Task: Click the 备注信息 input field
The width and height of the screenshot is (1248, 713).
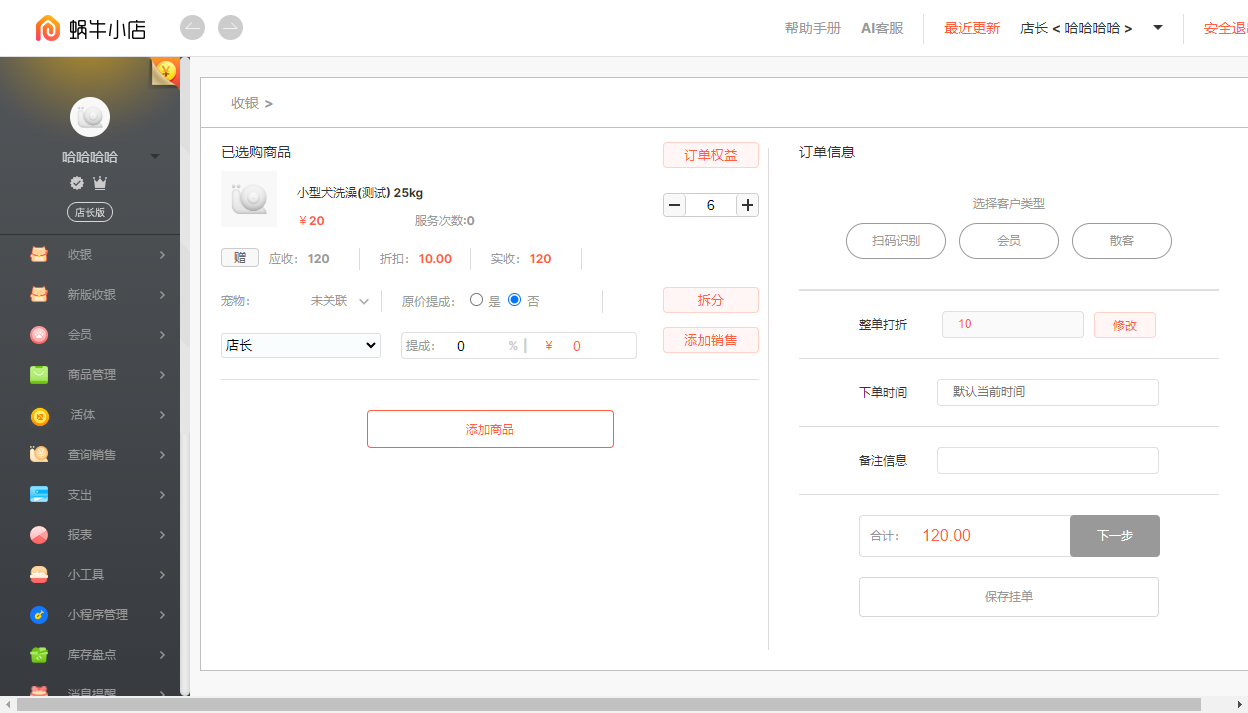Action: coord(1048,460)
